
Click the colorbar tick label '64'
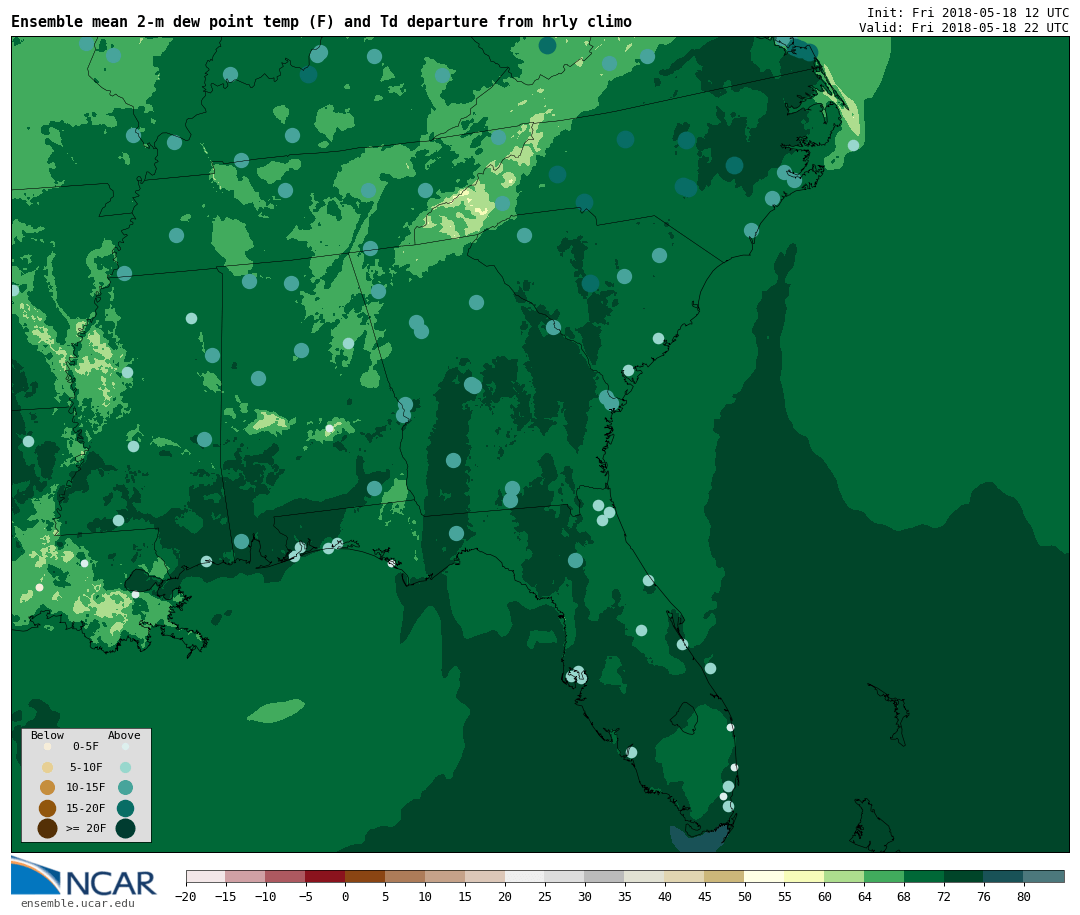(864, 896)
